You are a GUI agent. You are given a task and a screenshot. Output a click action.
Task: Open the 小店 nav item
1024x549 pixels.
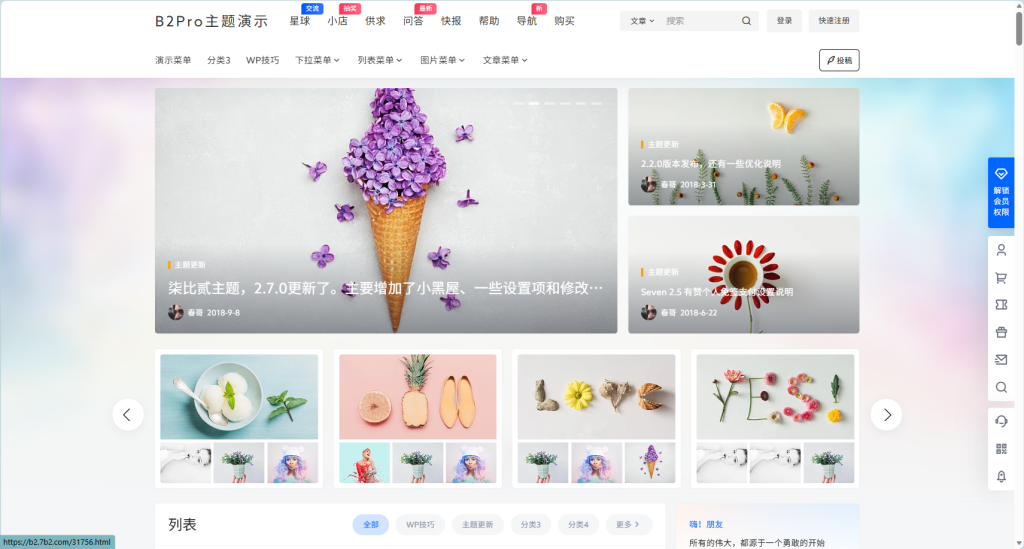pos(338,21)
